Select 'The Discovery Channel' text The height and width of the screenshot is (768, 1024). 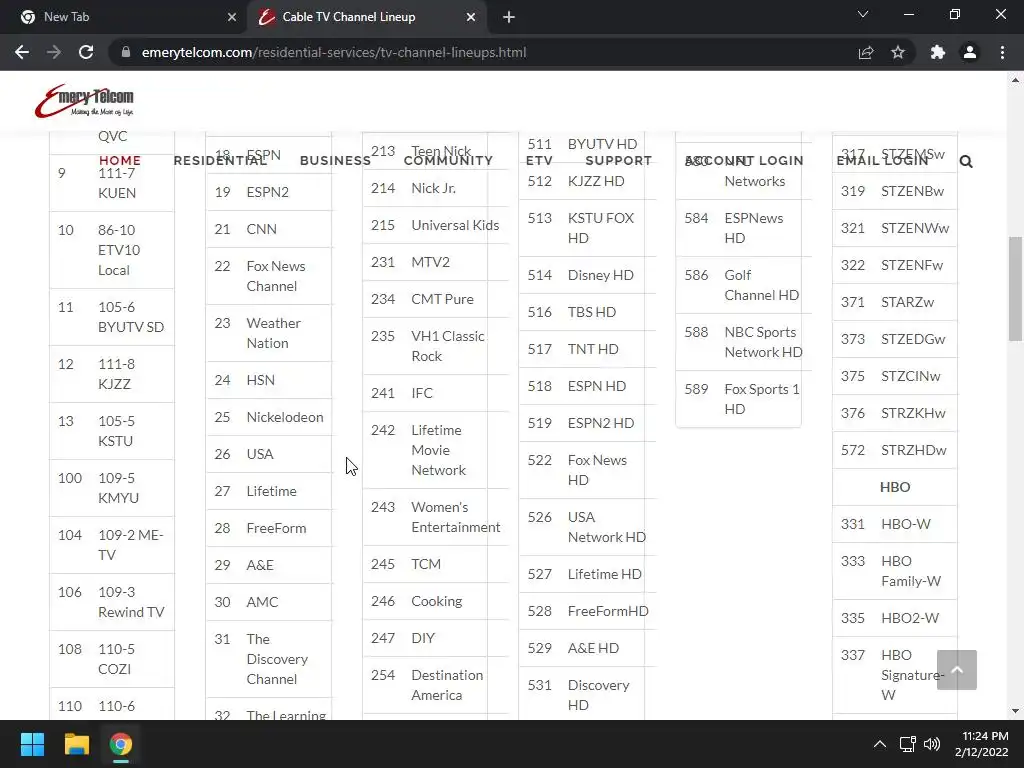pyautogui.click(x=277, y=659)
